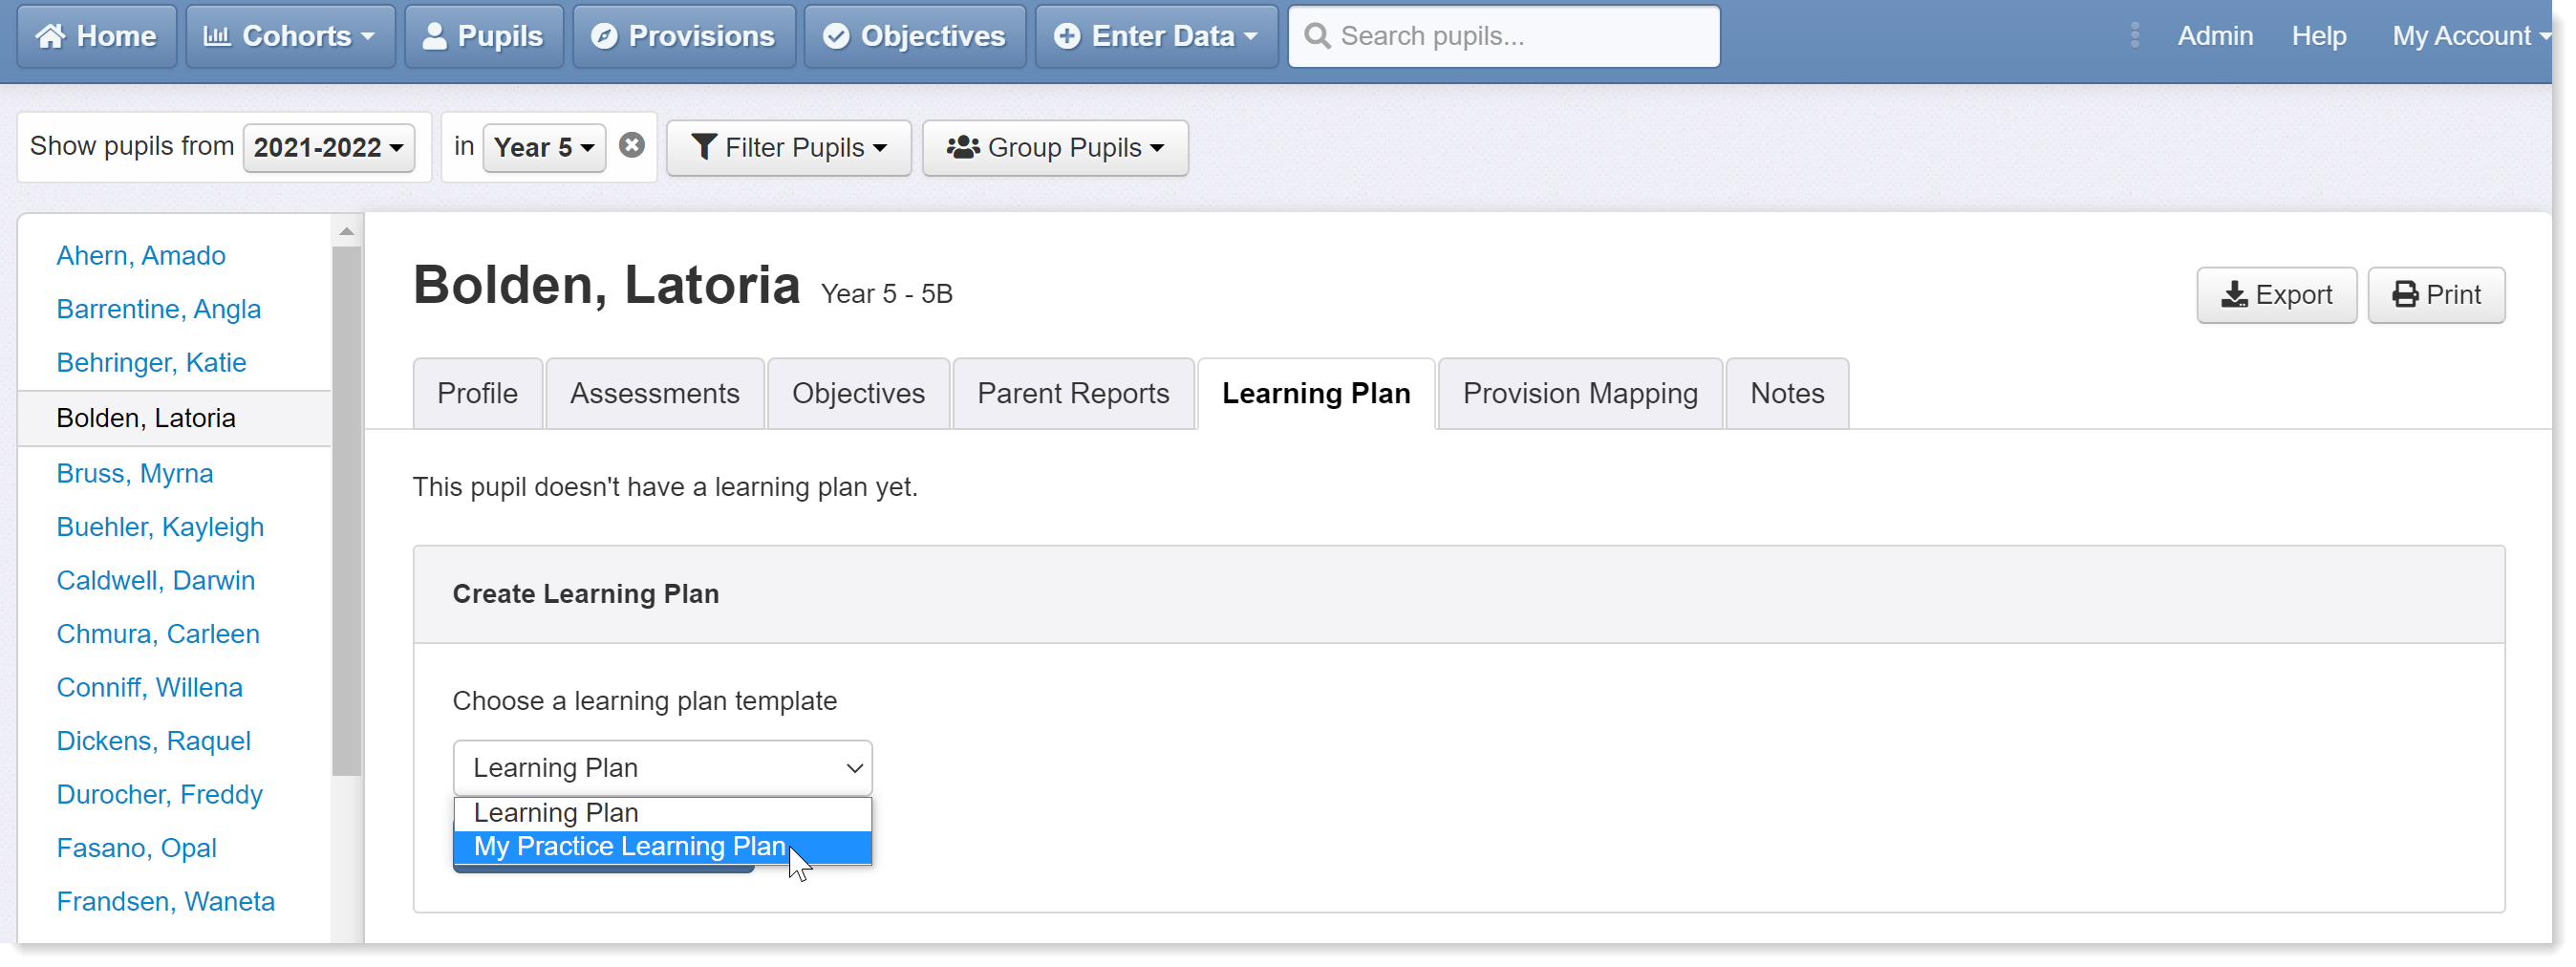This screenshot has height=967, width=2576.
Task: Click the pupil list scrollbar up arrow
Action: [x=347, y=232]
